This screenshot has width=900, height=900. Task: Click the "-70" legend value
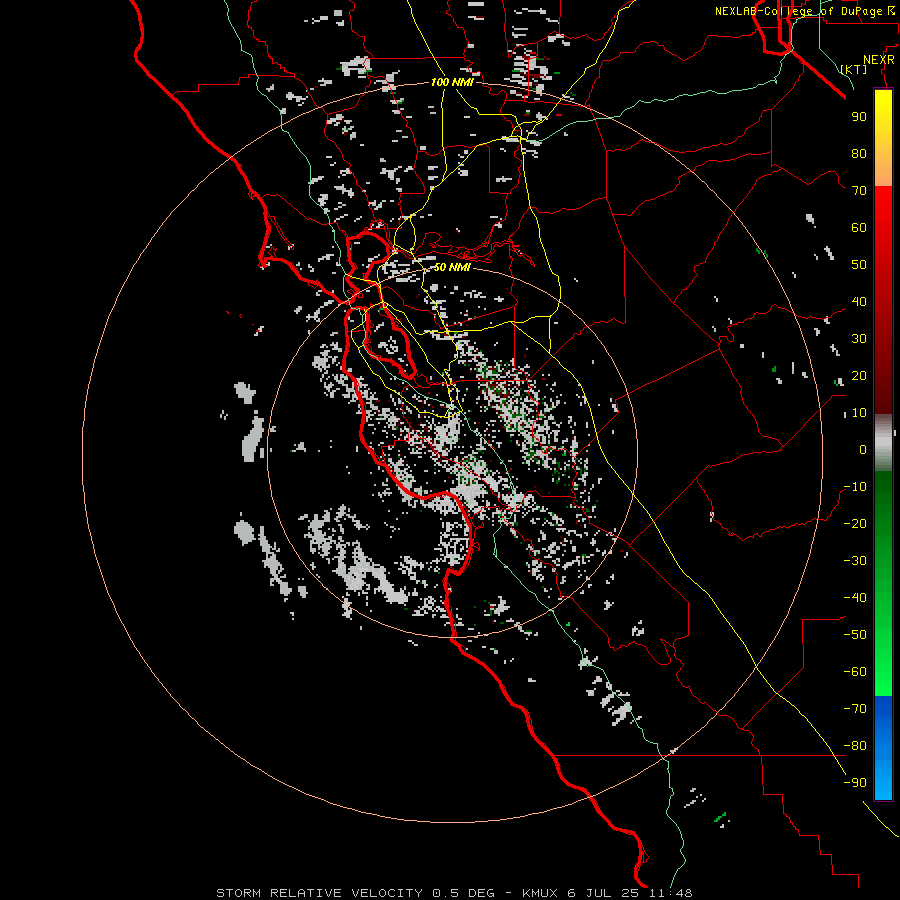(855, 709)
